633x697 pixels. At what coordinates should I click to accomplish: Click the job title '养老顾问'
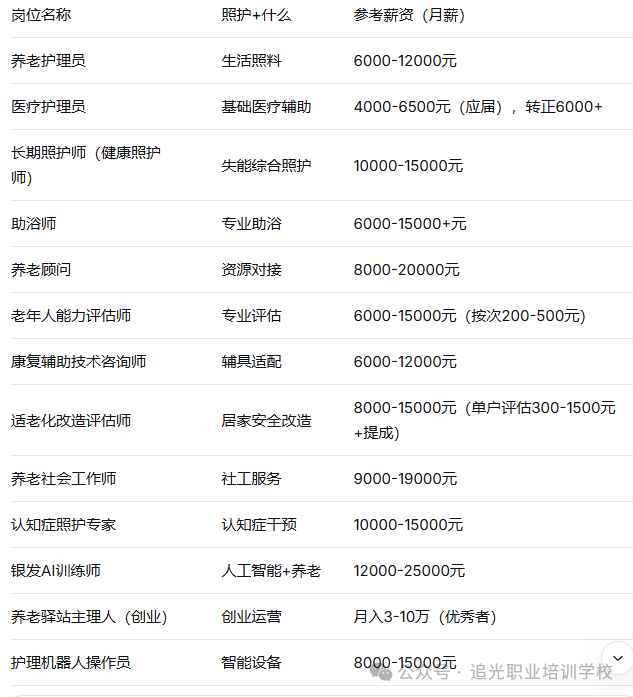[41, 270]
